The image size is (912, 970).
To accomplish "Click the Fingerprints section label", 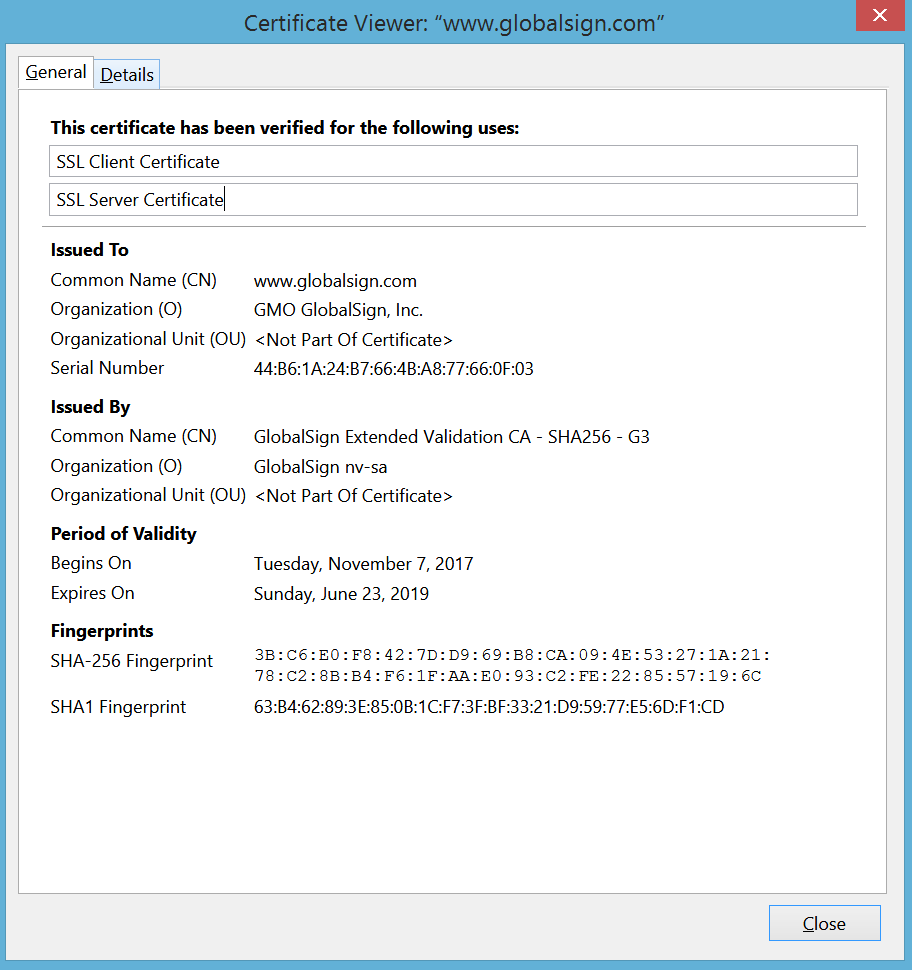I will [101, 630].
